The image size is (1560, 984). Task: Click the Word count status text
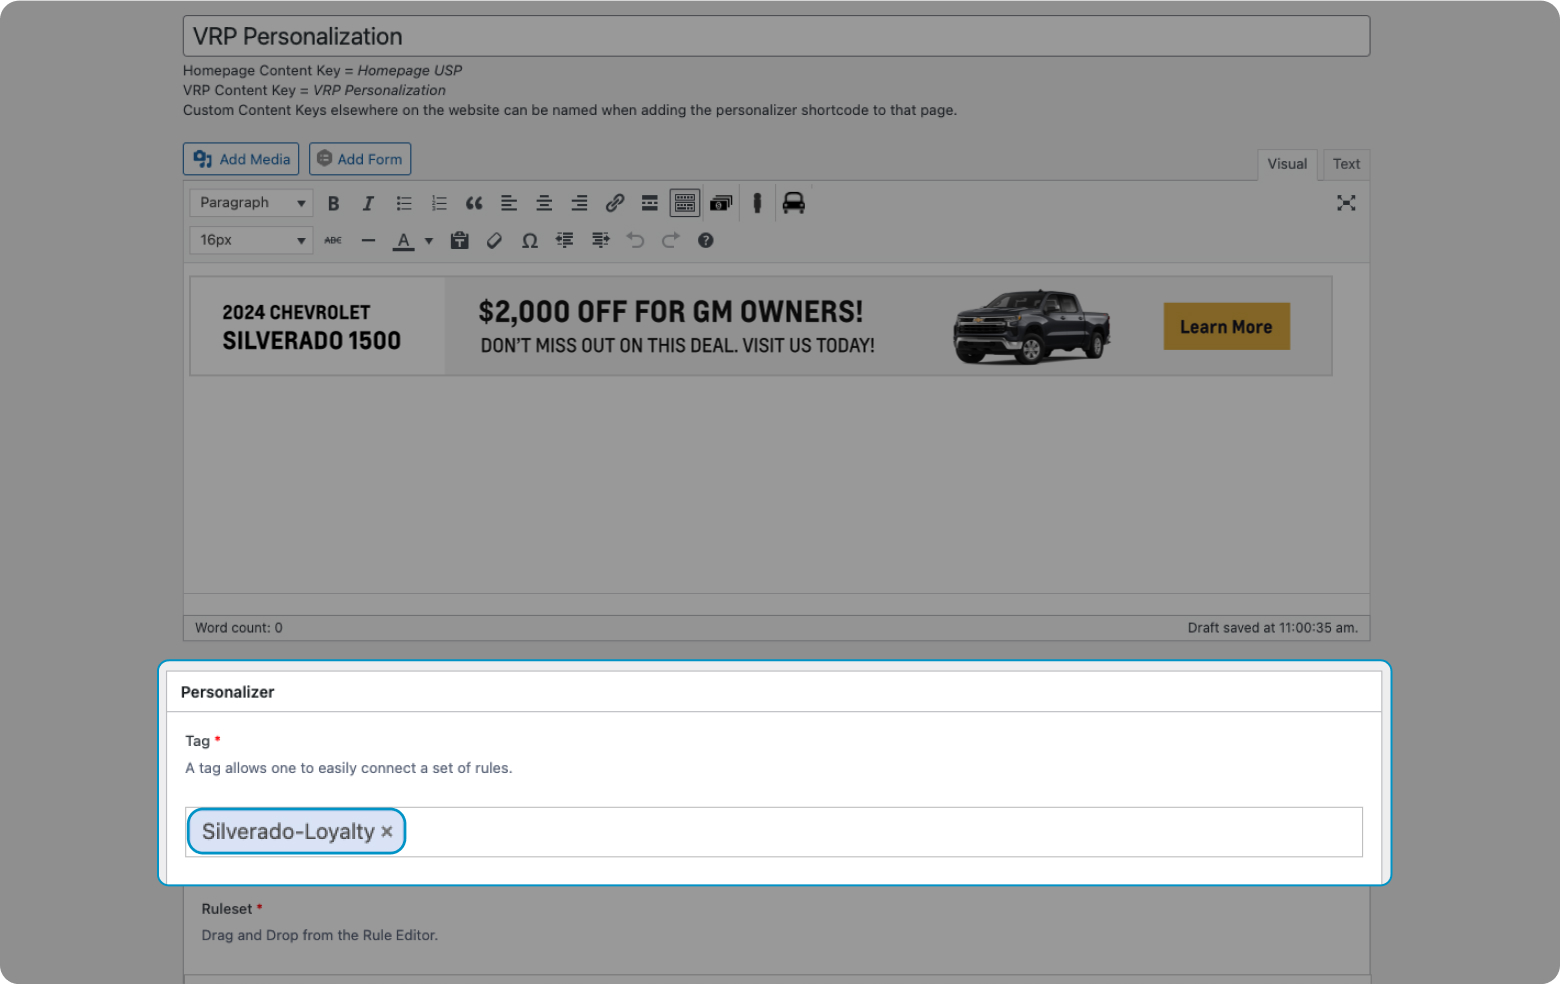pyautogui.click(x=239, y=628)
